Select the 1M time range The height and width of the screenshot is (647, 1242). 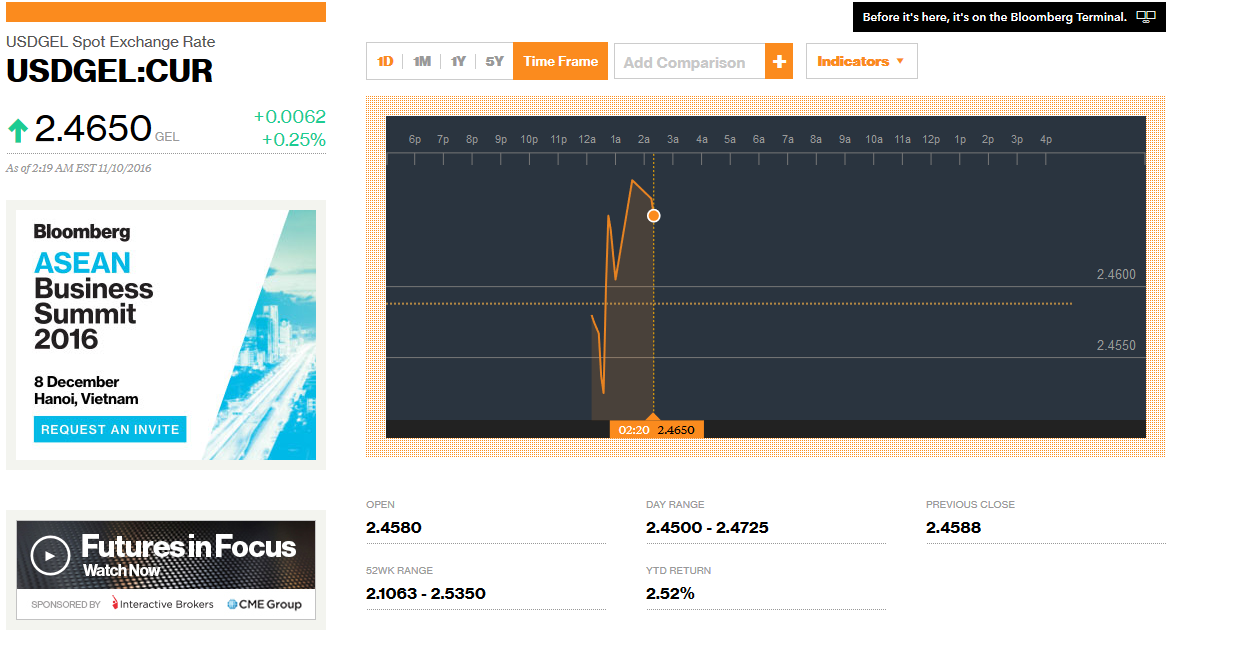coord(422,61)
